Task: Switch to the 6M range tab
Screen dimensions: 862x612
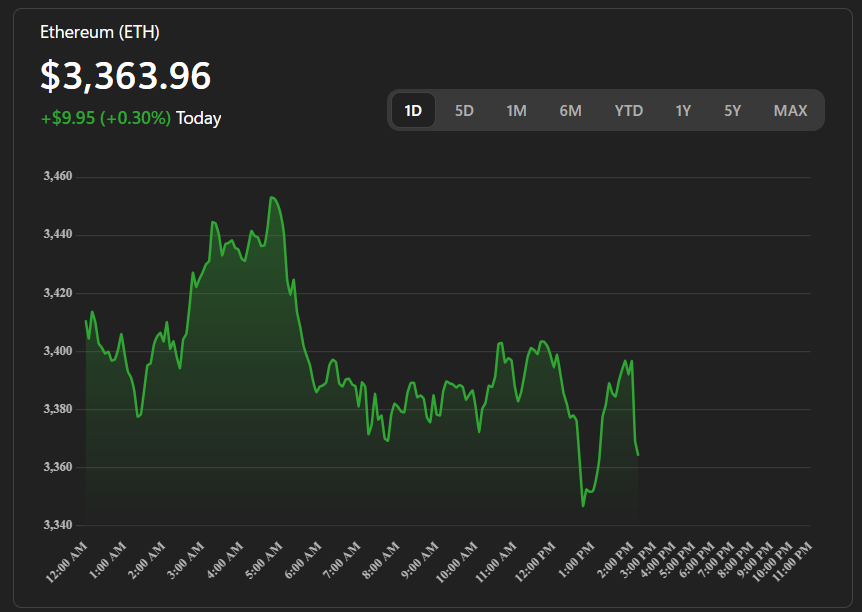Action: coord(570,110)
